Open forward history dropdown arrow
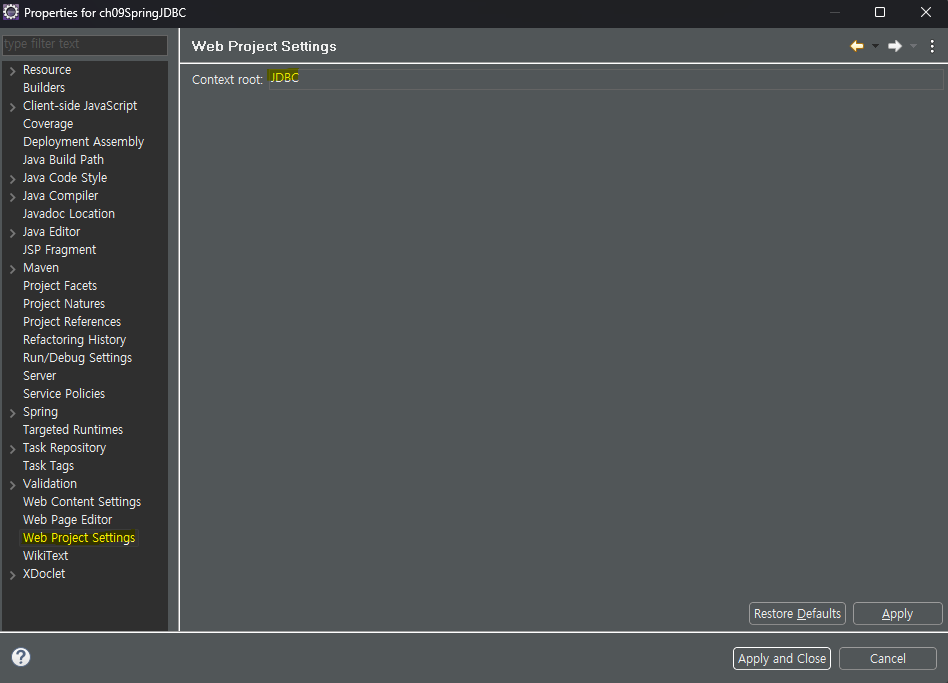The height and width of the screenshot is (683, 948). pos(914,46)
